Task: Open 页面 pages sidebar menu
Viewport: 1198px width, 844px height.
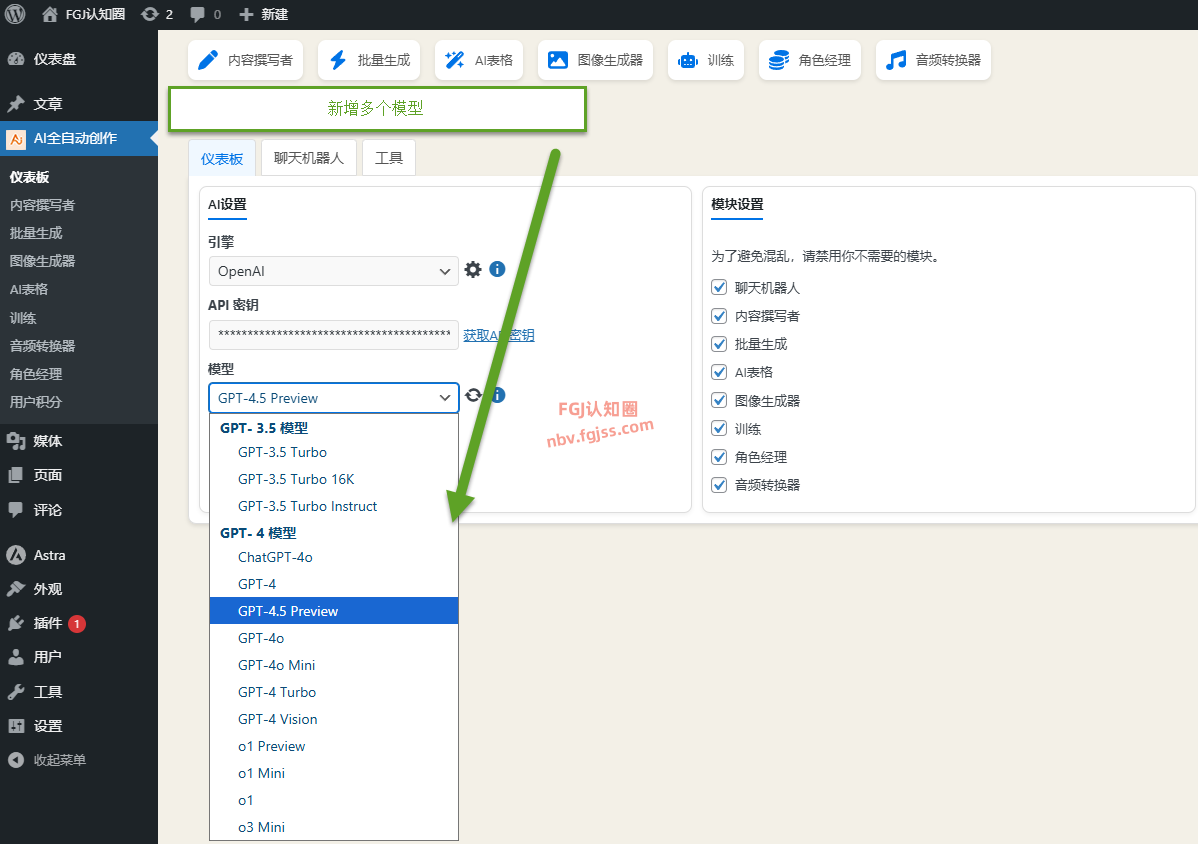Action: [x=79, y=475]
